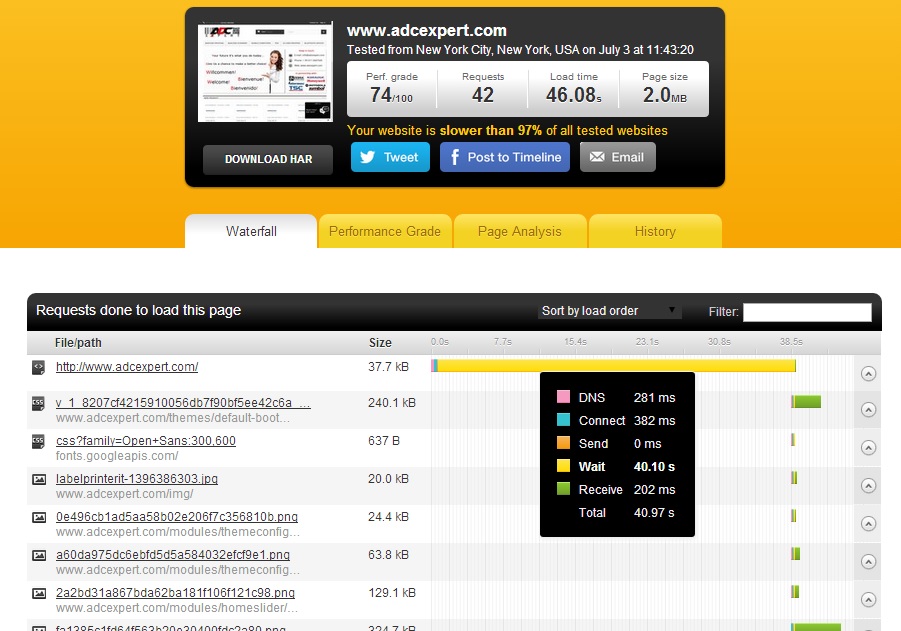This screenshot has width=901, height=631.
Task: Expand details for labelprinterit jpg request
Action: point(868,486)
